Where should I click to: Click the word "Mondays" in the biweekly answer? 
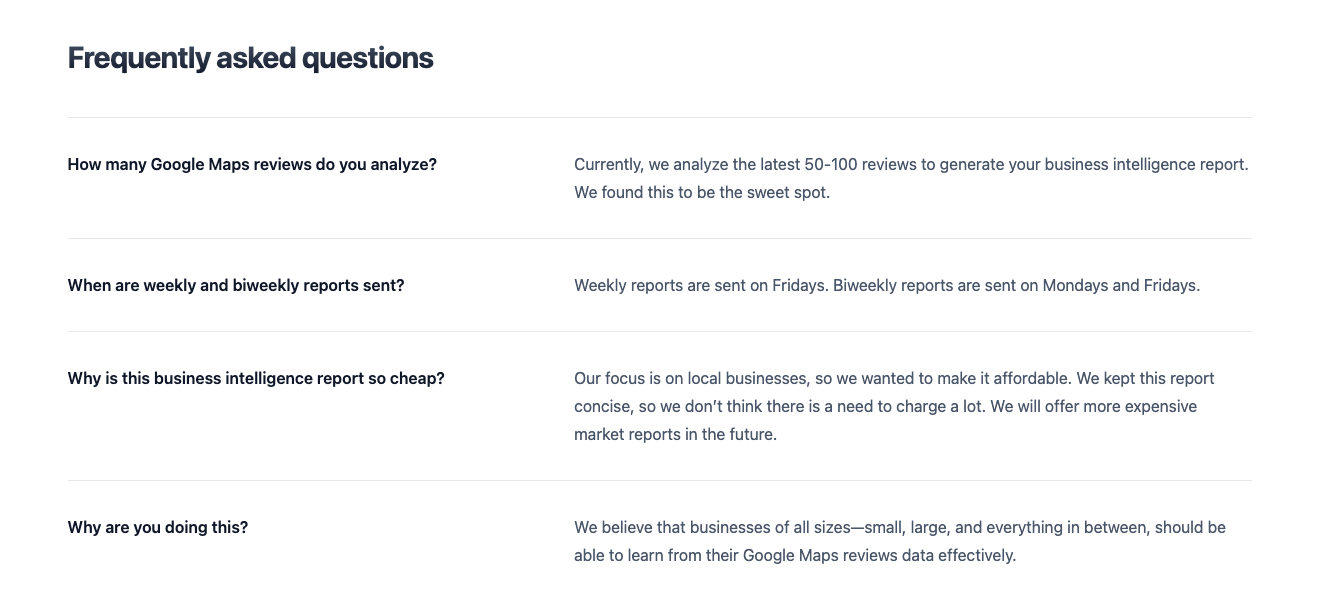[1075, 286]
